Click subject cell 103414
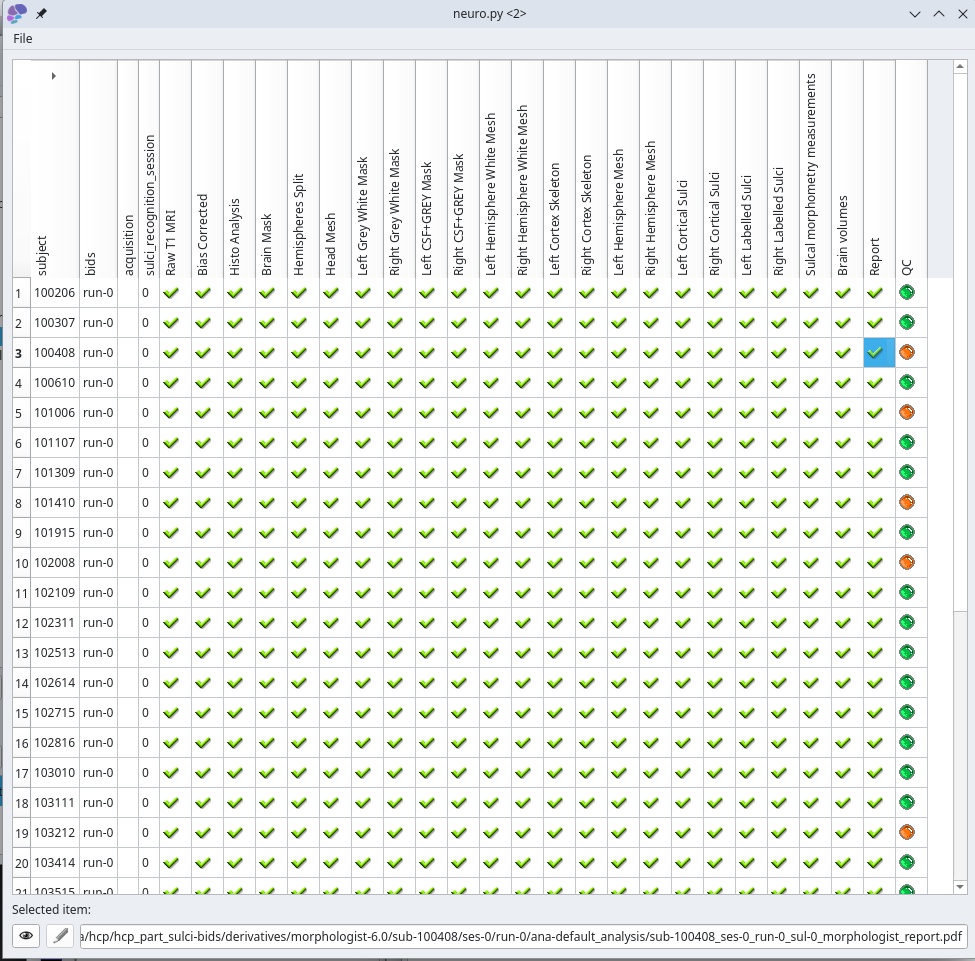The width and height of the screenshot is (975, 961). click(x=55, y=863)
